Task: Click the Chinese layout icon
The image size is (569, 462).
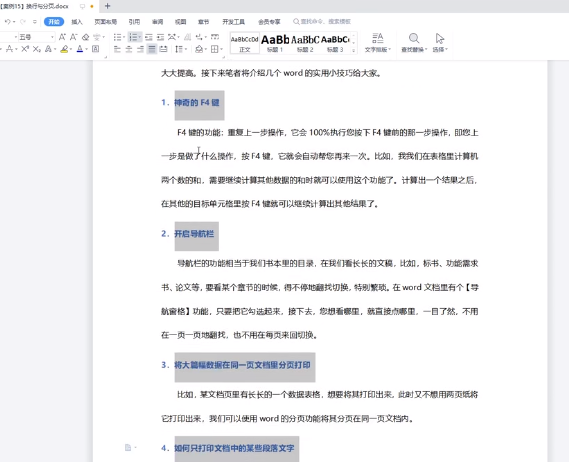Action: [x=172, y=37]
